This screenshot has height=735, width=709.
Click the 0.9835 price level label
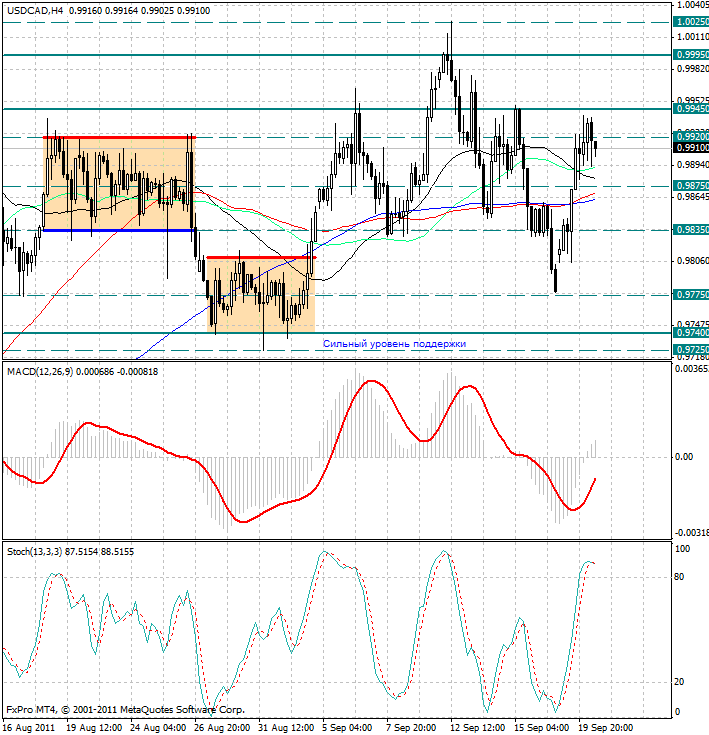click(689, 230)
